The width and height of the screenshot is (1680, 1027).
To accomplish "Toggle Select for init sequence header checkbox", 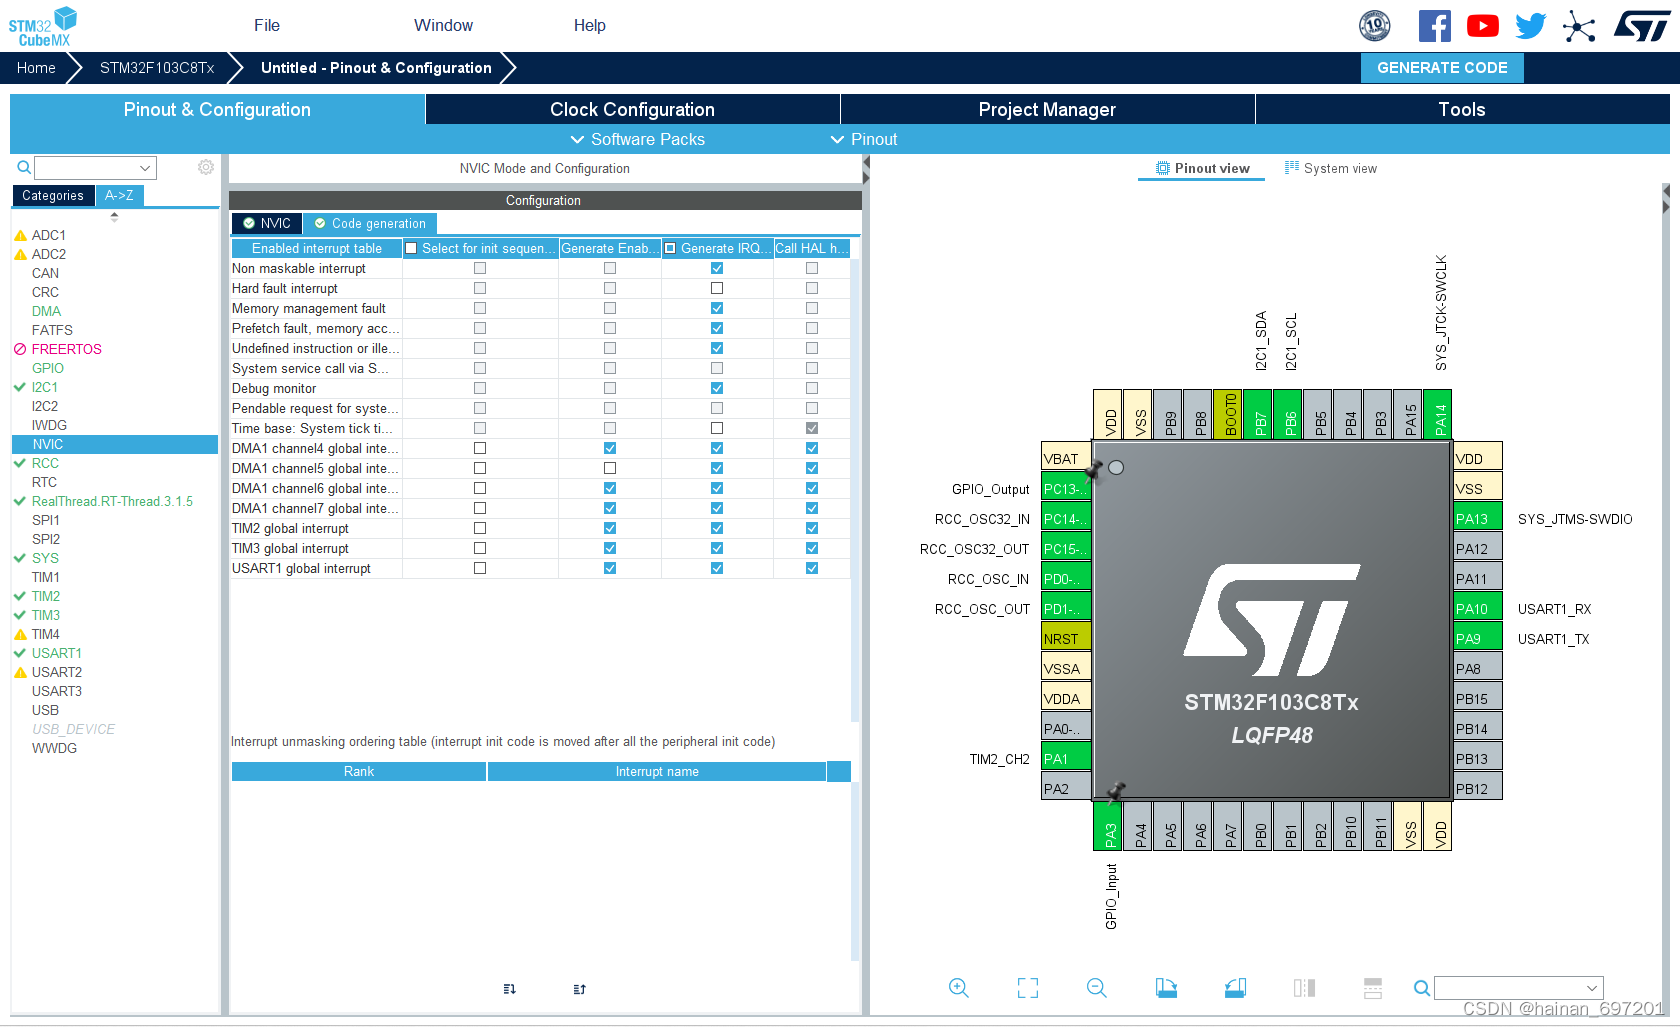I will pyautogui.click(x=411, y=248).
